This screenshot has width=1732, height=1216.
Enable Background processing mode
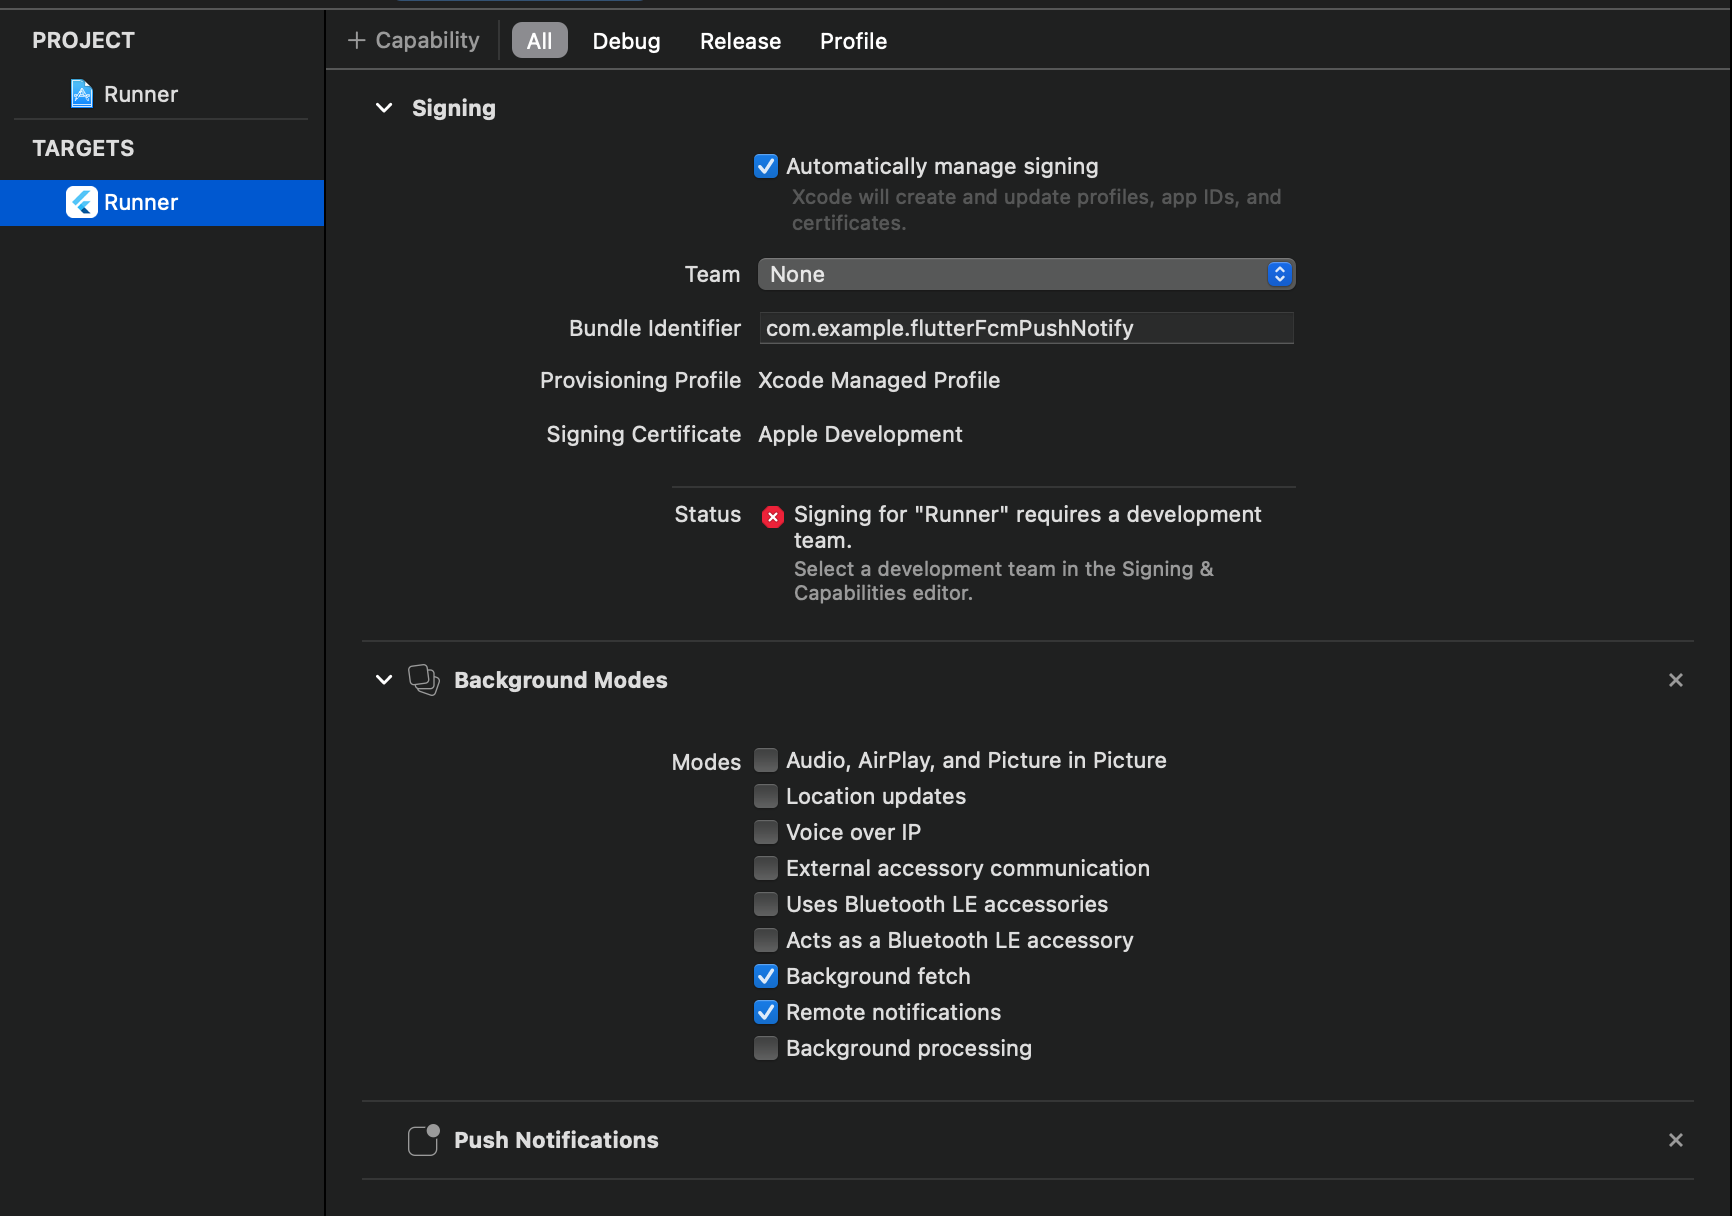click(x=766, y=1048)
